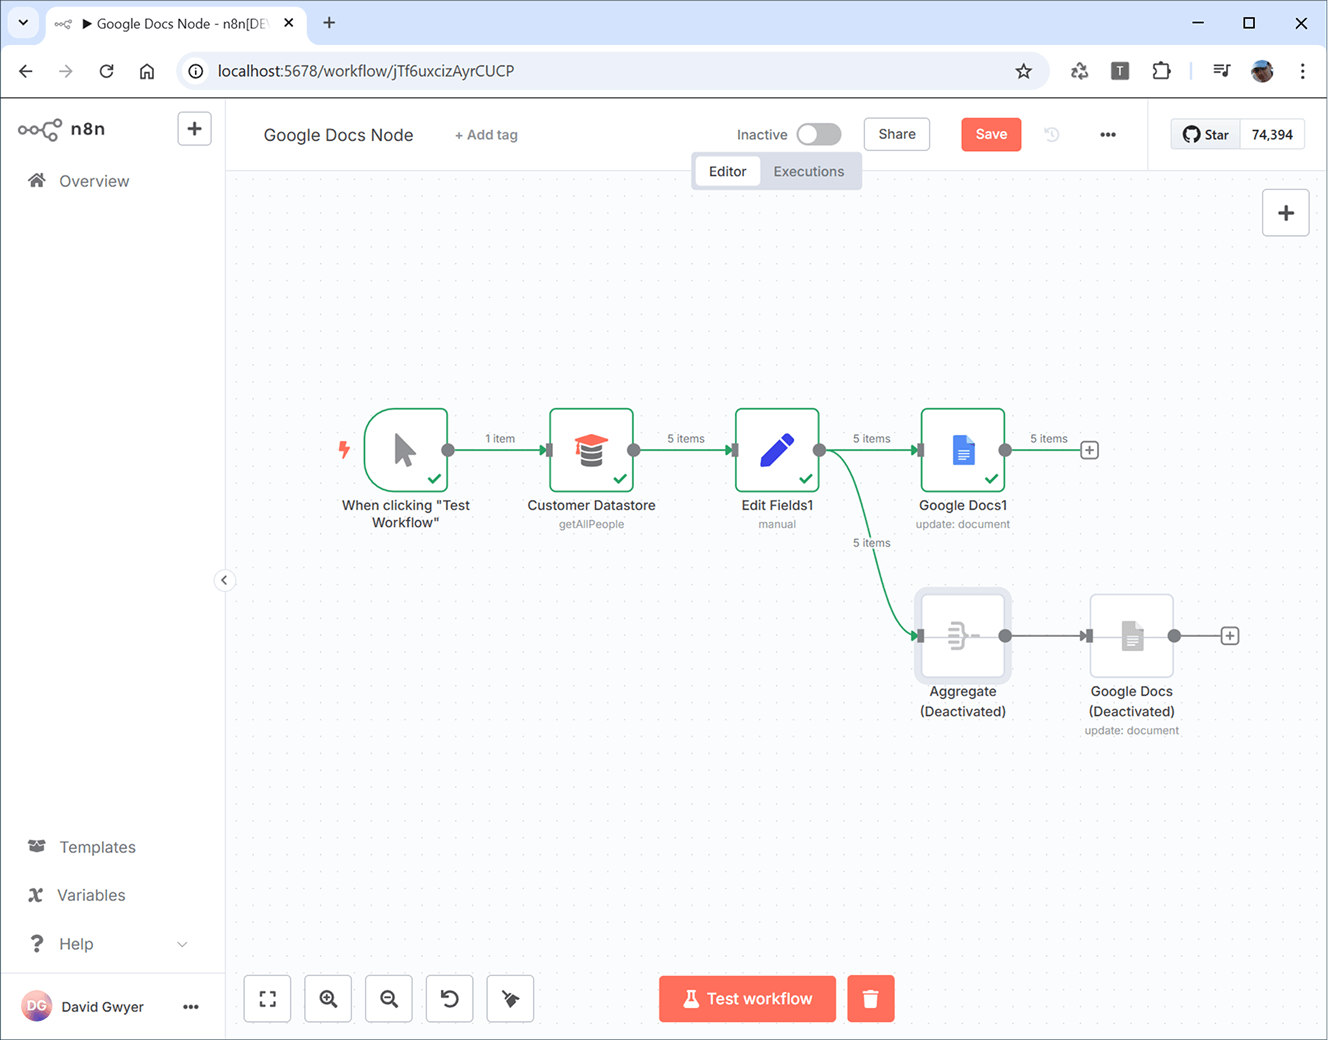
Task: Reload the browser page
Action: point(106,71)
